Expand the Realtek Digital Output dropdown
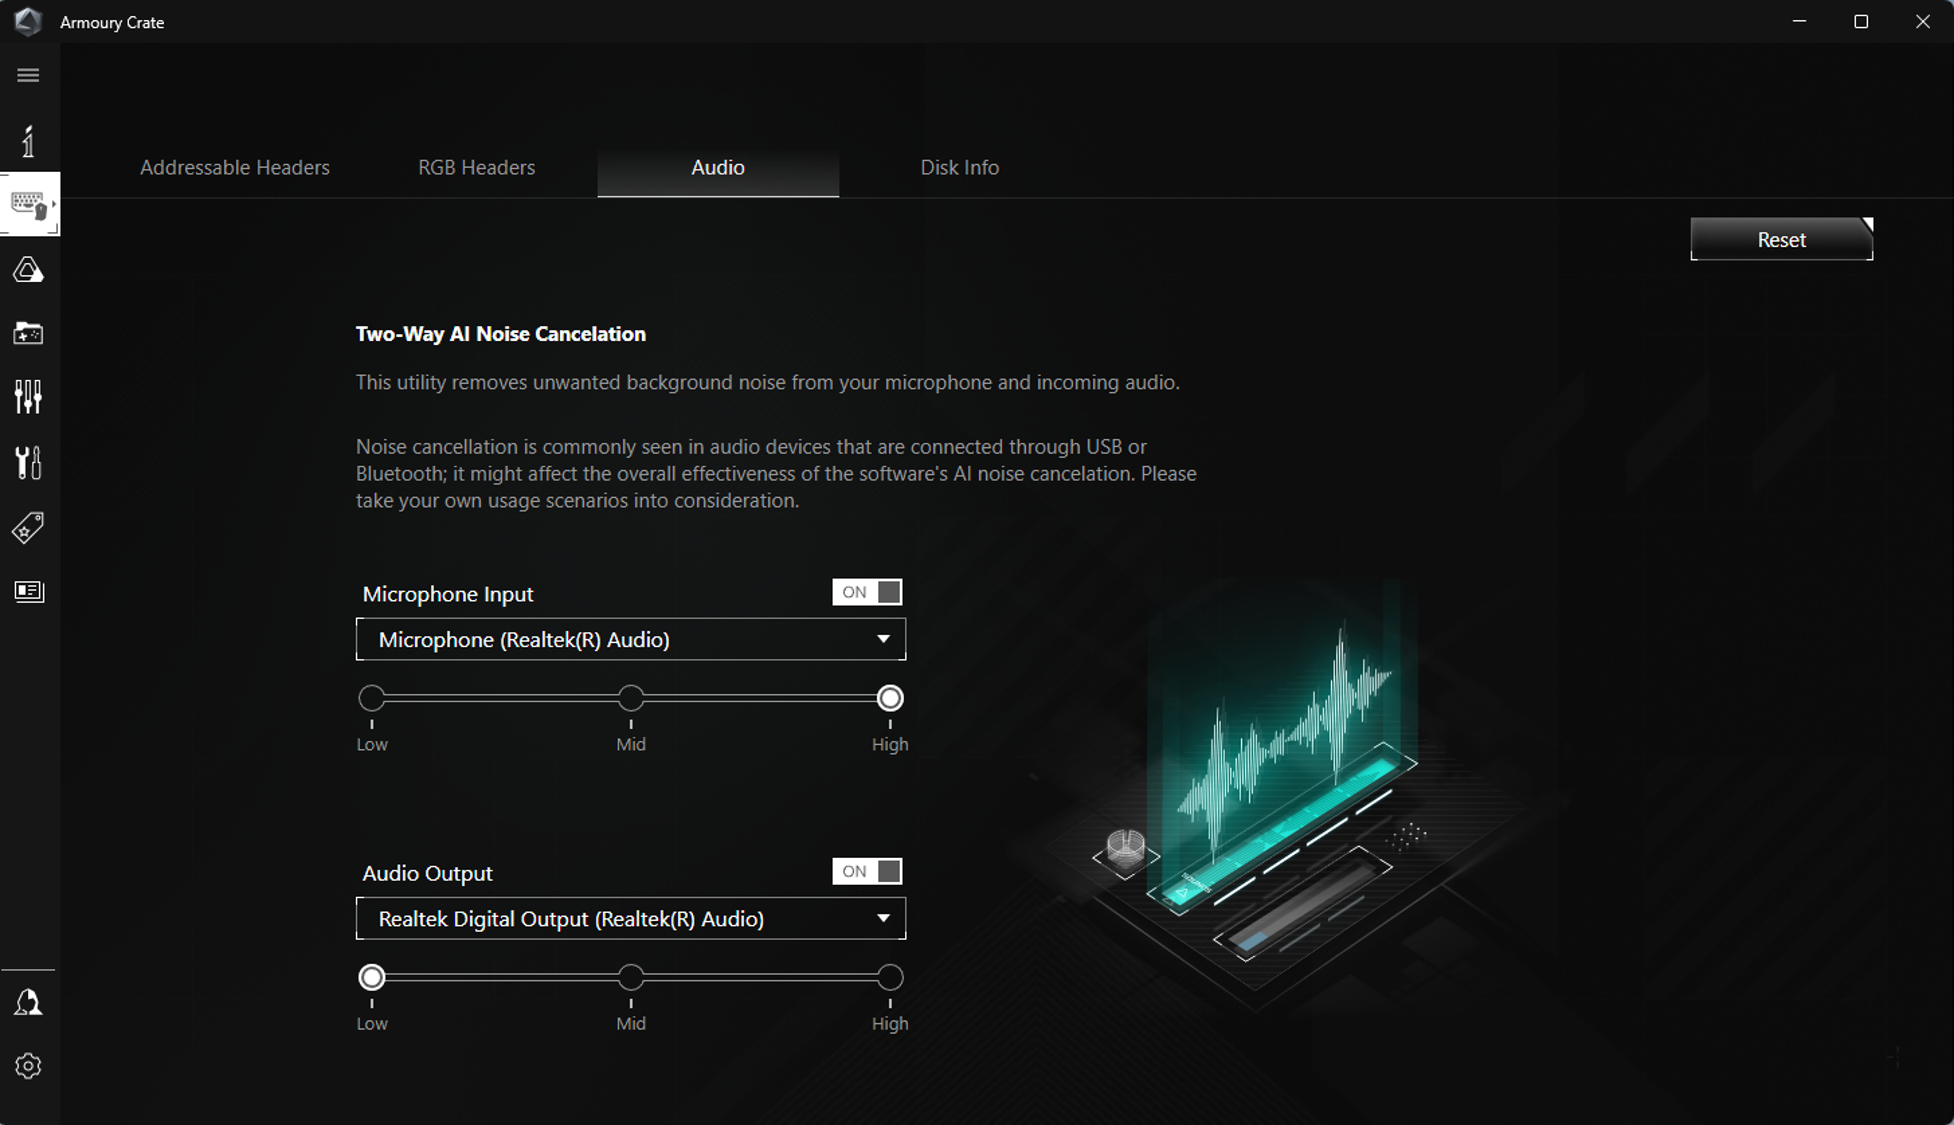The image size is (1954, 1125). coord(631,919)
